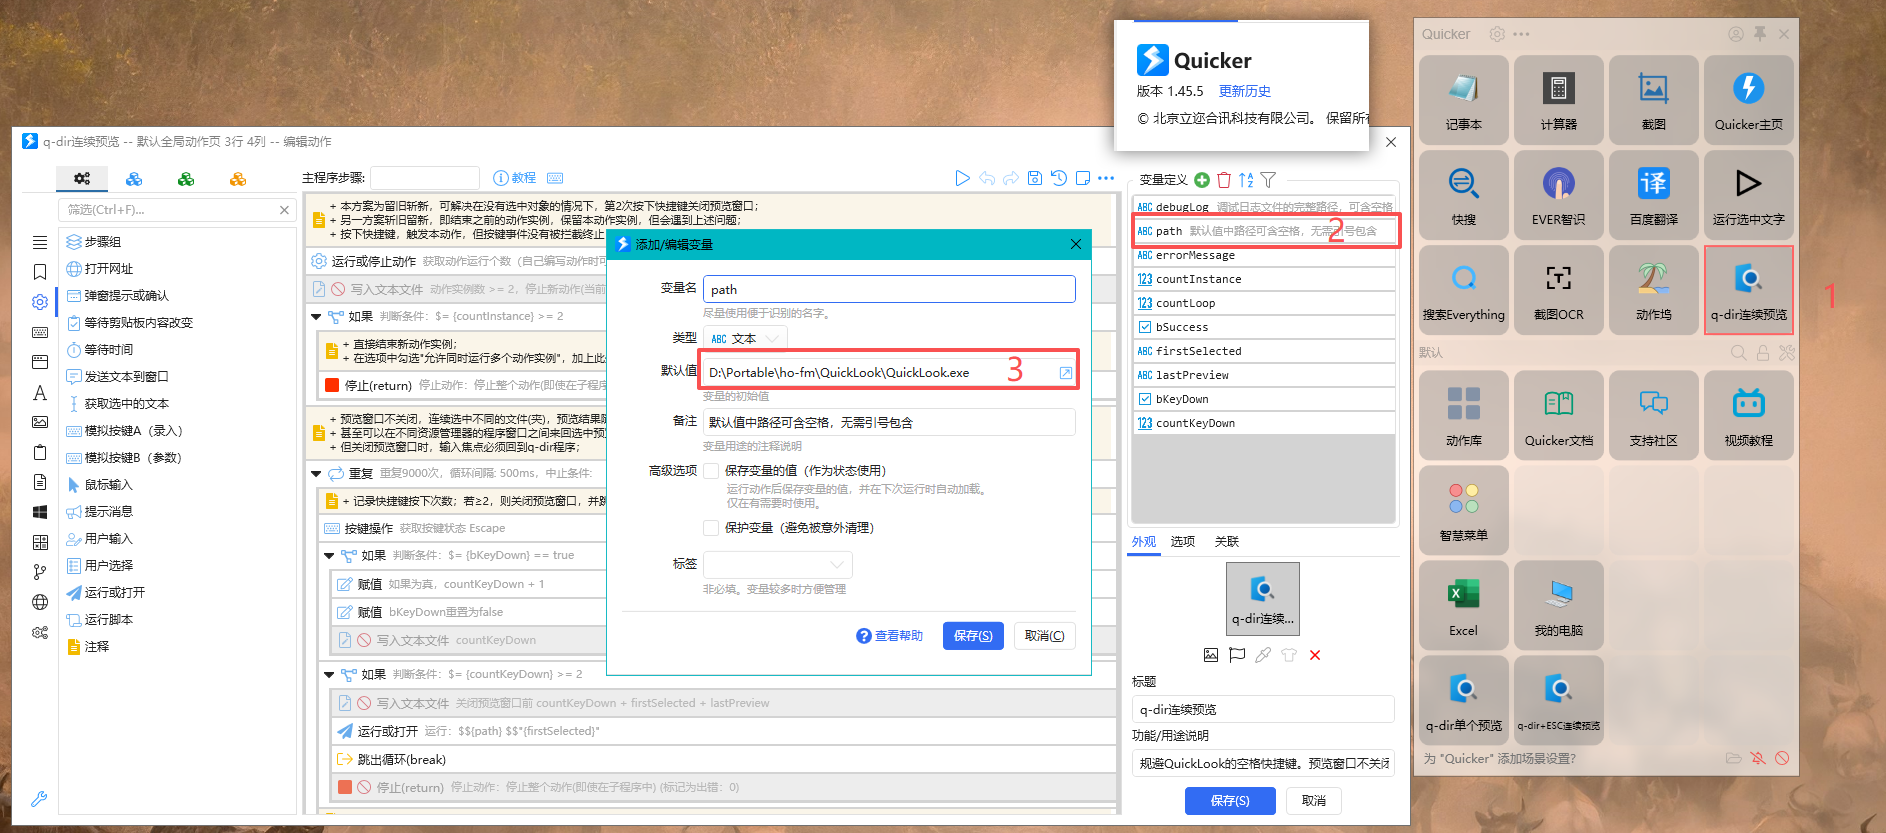Click the run (play) icon above the steps
Viewport: 1886px width, 833px height.
962,178
